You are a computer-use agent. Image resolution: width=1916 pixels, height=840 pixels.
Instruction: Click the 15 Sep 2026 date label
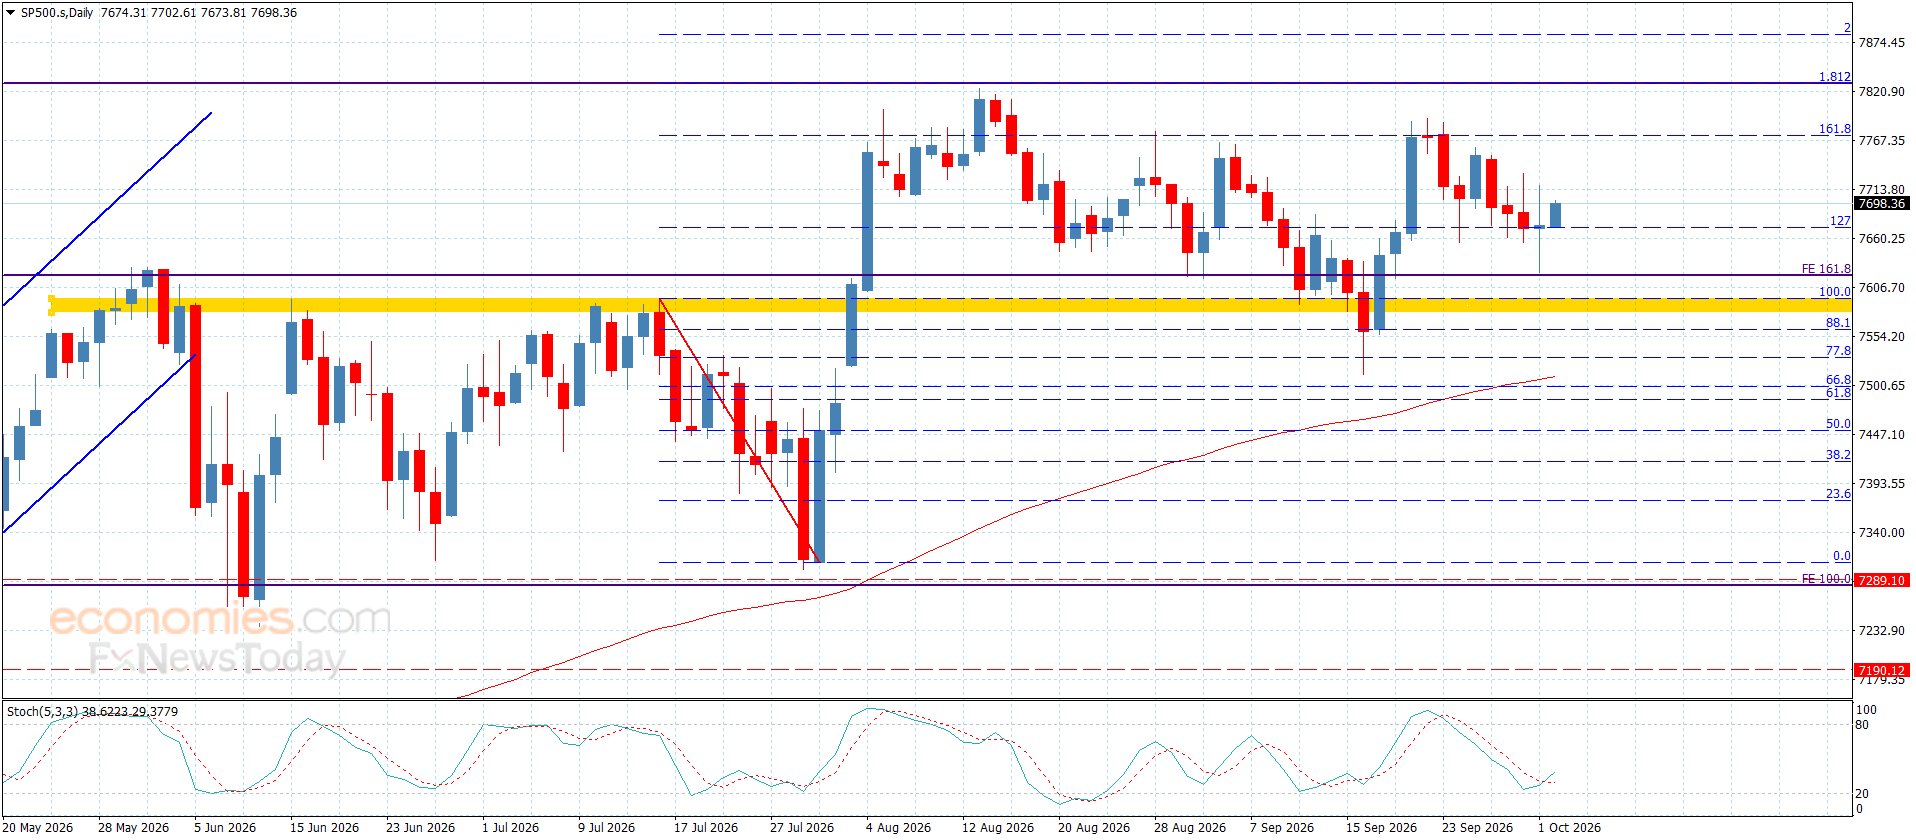pos(1381,827)
